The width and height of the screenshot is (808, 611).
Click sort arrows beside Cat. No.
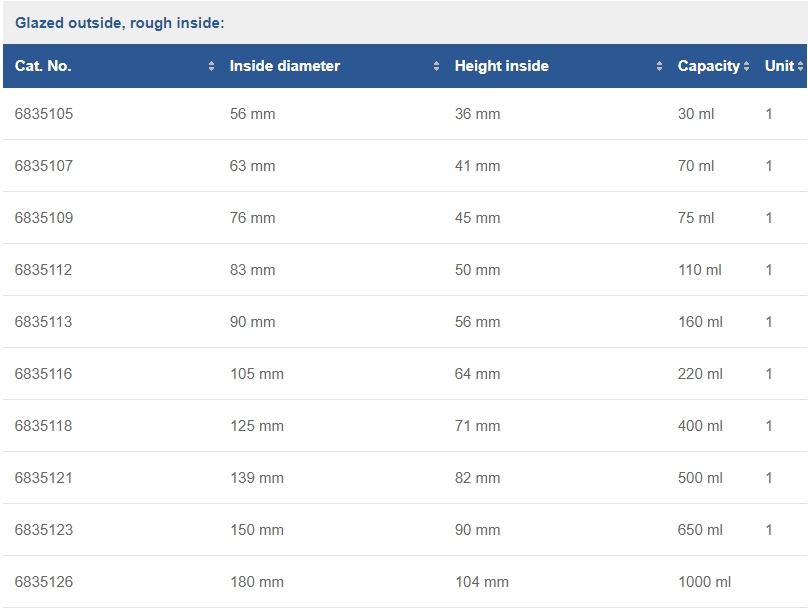211,66
